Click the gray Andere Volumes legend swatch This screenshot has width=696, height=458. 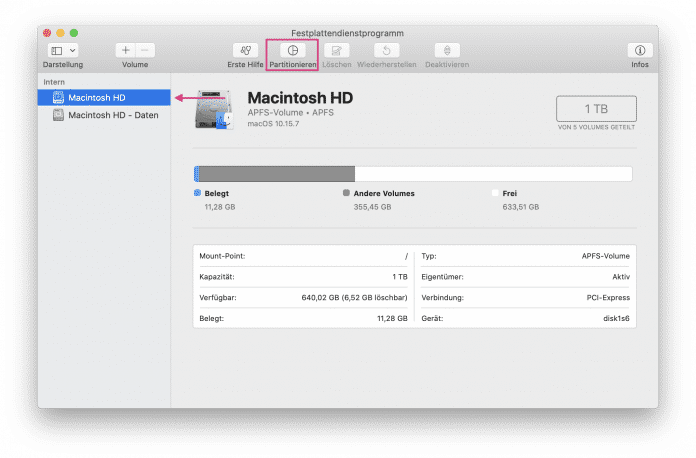tap(346, 193)
